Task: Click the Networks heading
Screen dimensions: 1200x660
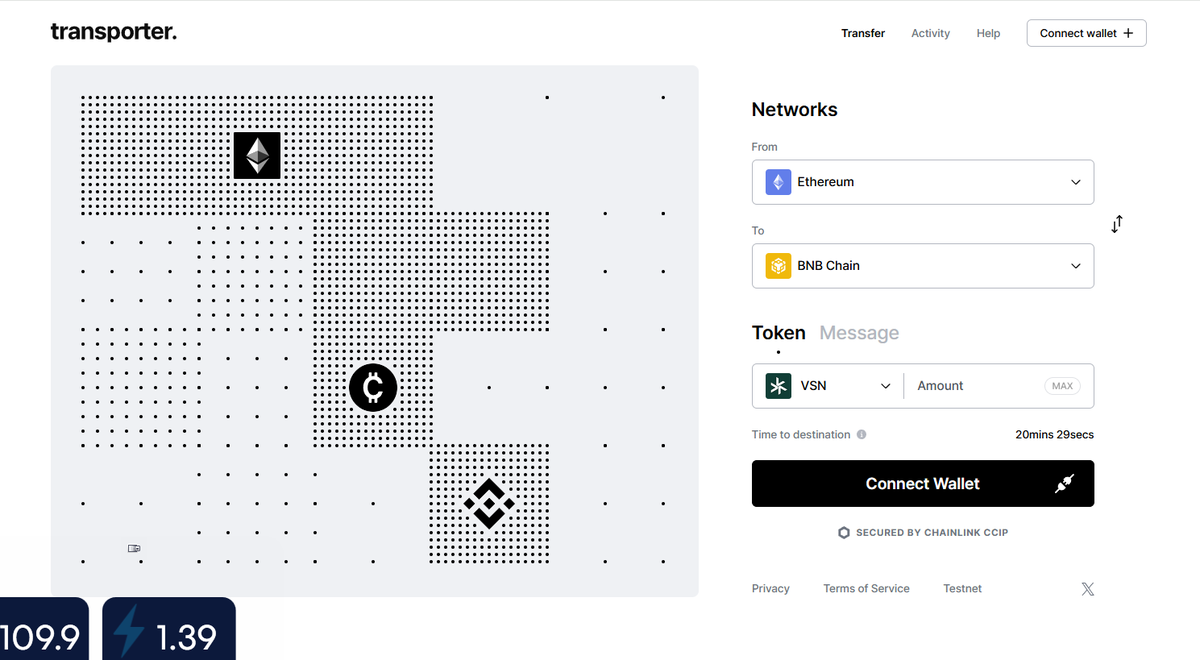Action: [x=795, y=110]
